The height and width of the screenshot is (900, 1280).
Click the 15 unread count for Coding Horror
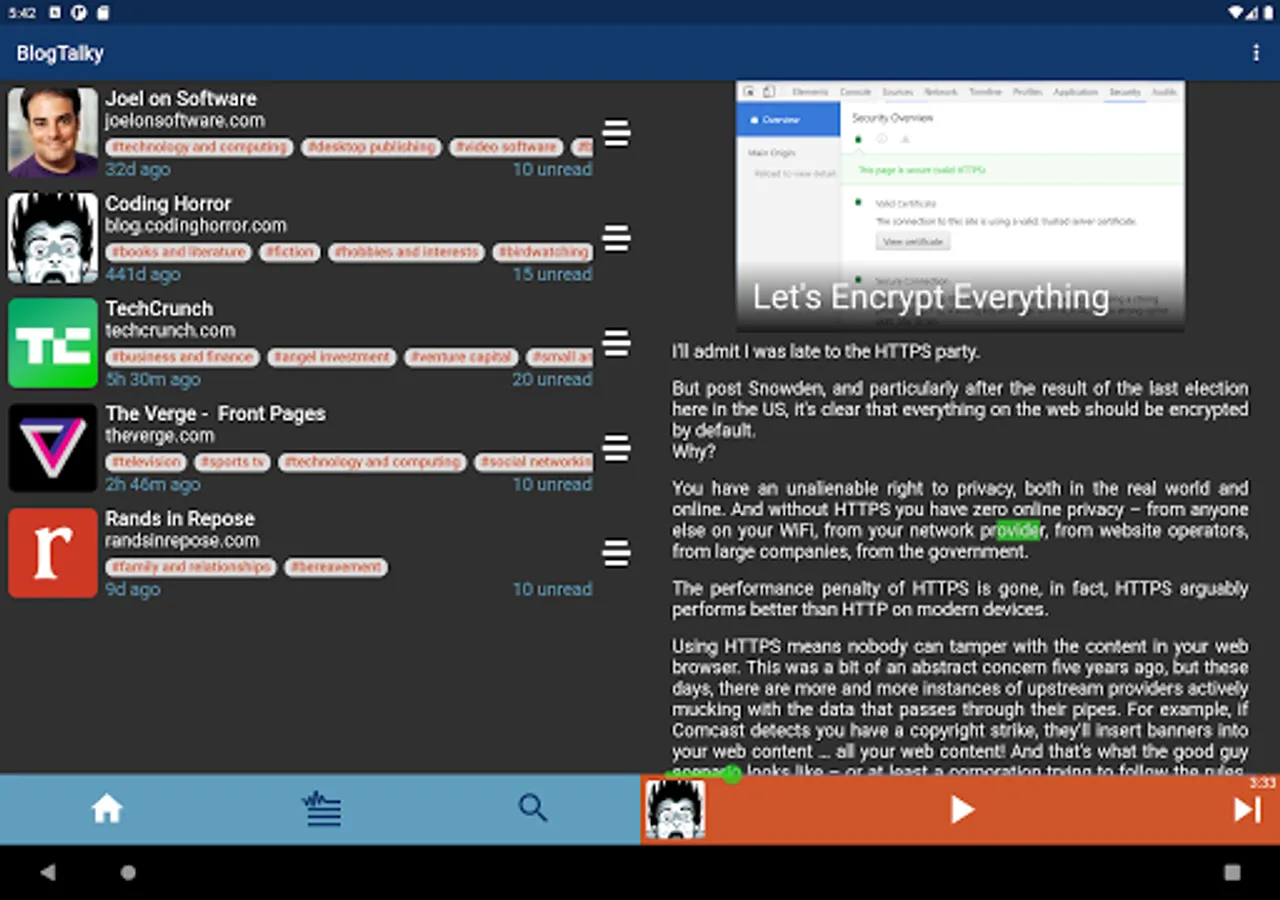pos(553,274)
